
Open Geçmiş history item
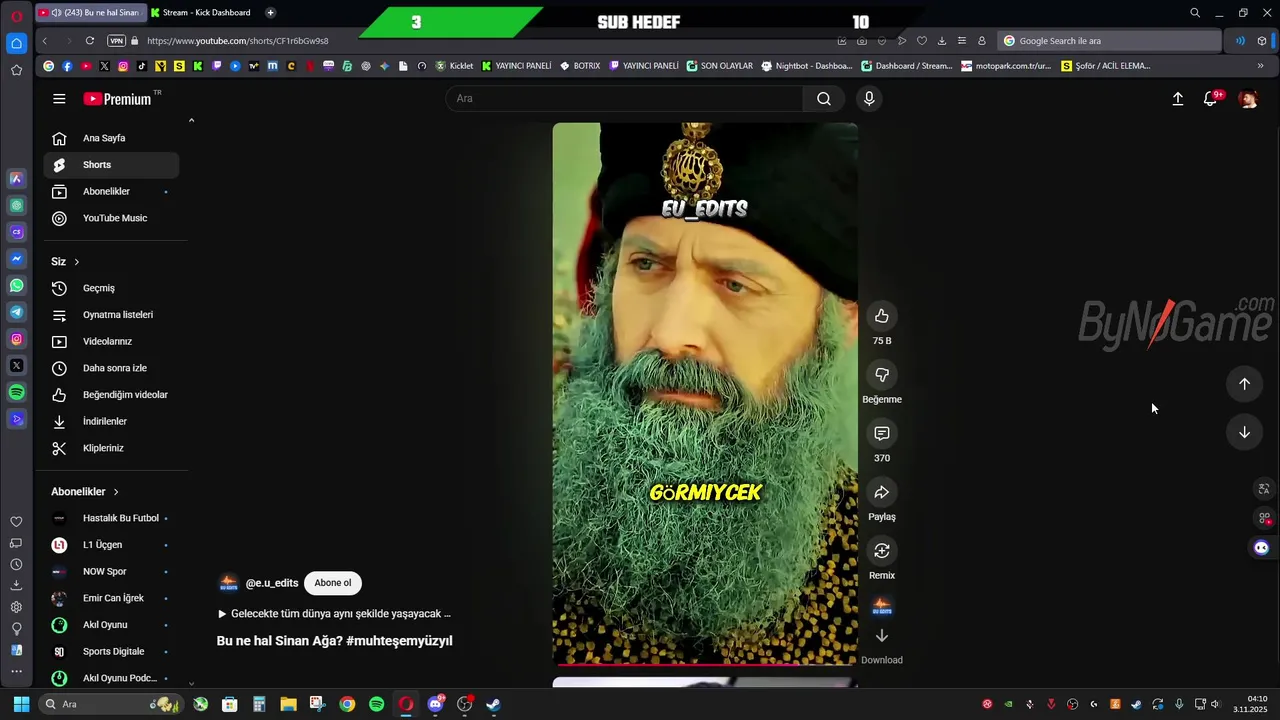click(x=111, y=288)
